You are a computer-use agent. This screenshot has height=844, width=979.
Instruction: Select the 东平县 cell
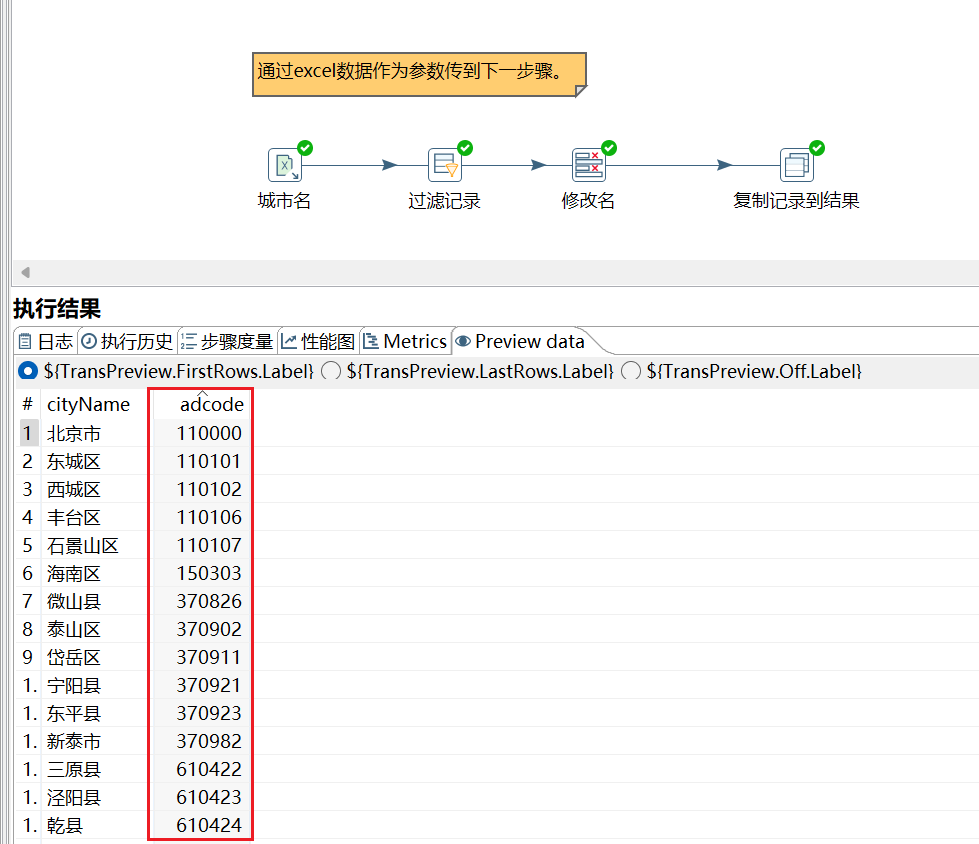tap(74, 714)
